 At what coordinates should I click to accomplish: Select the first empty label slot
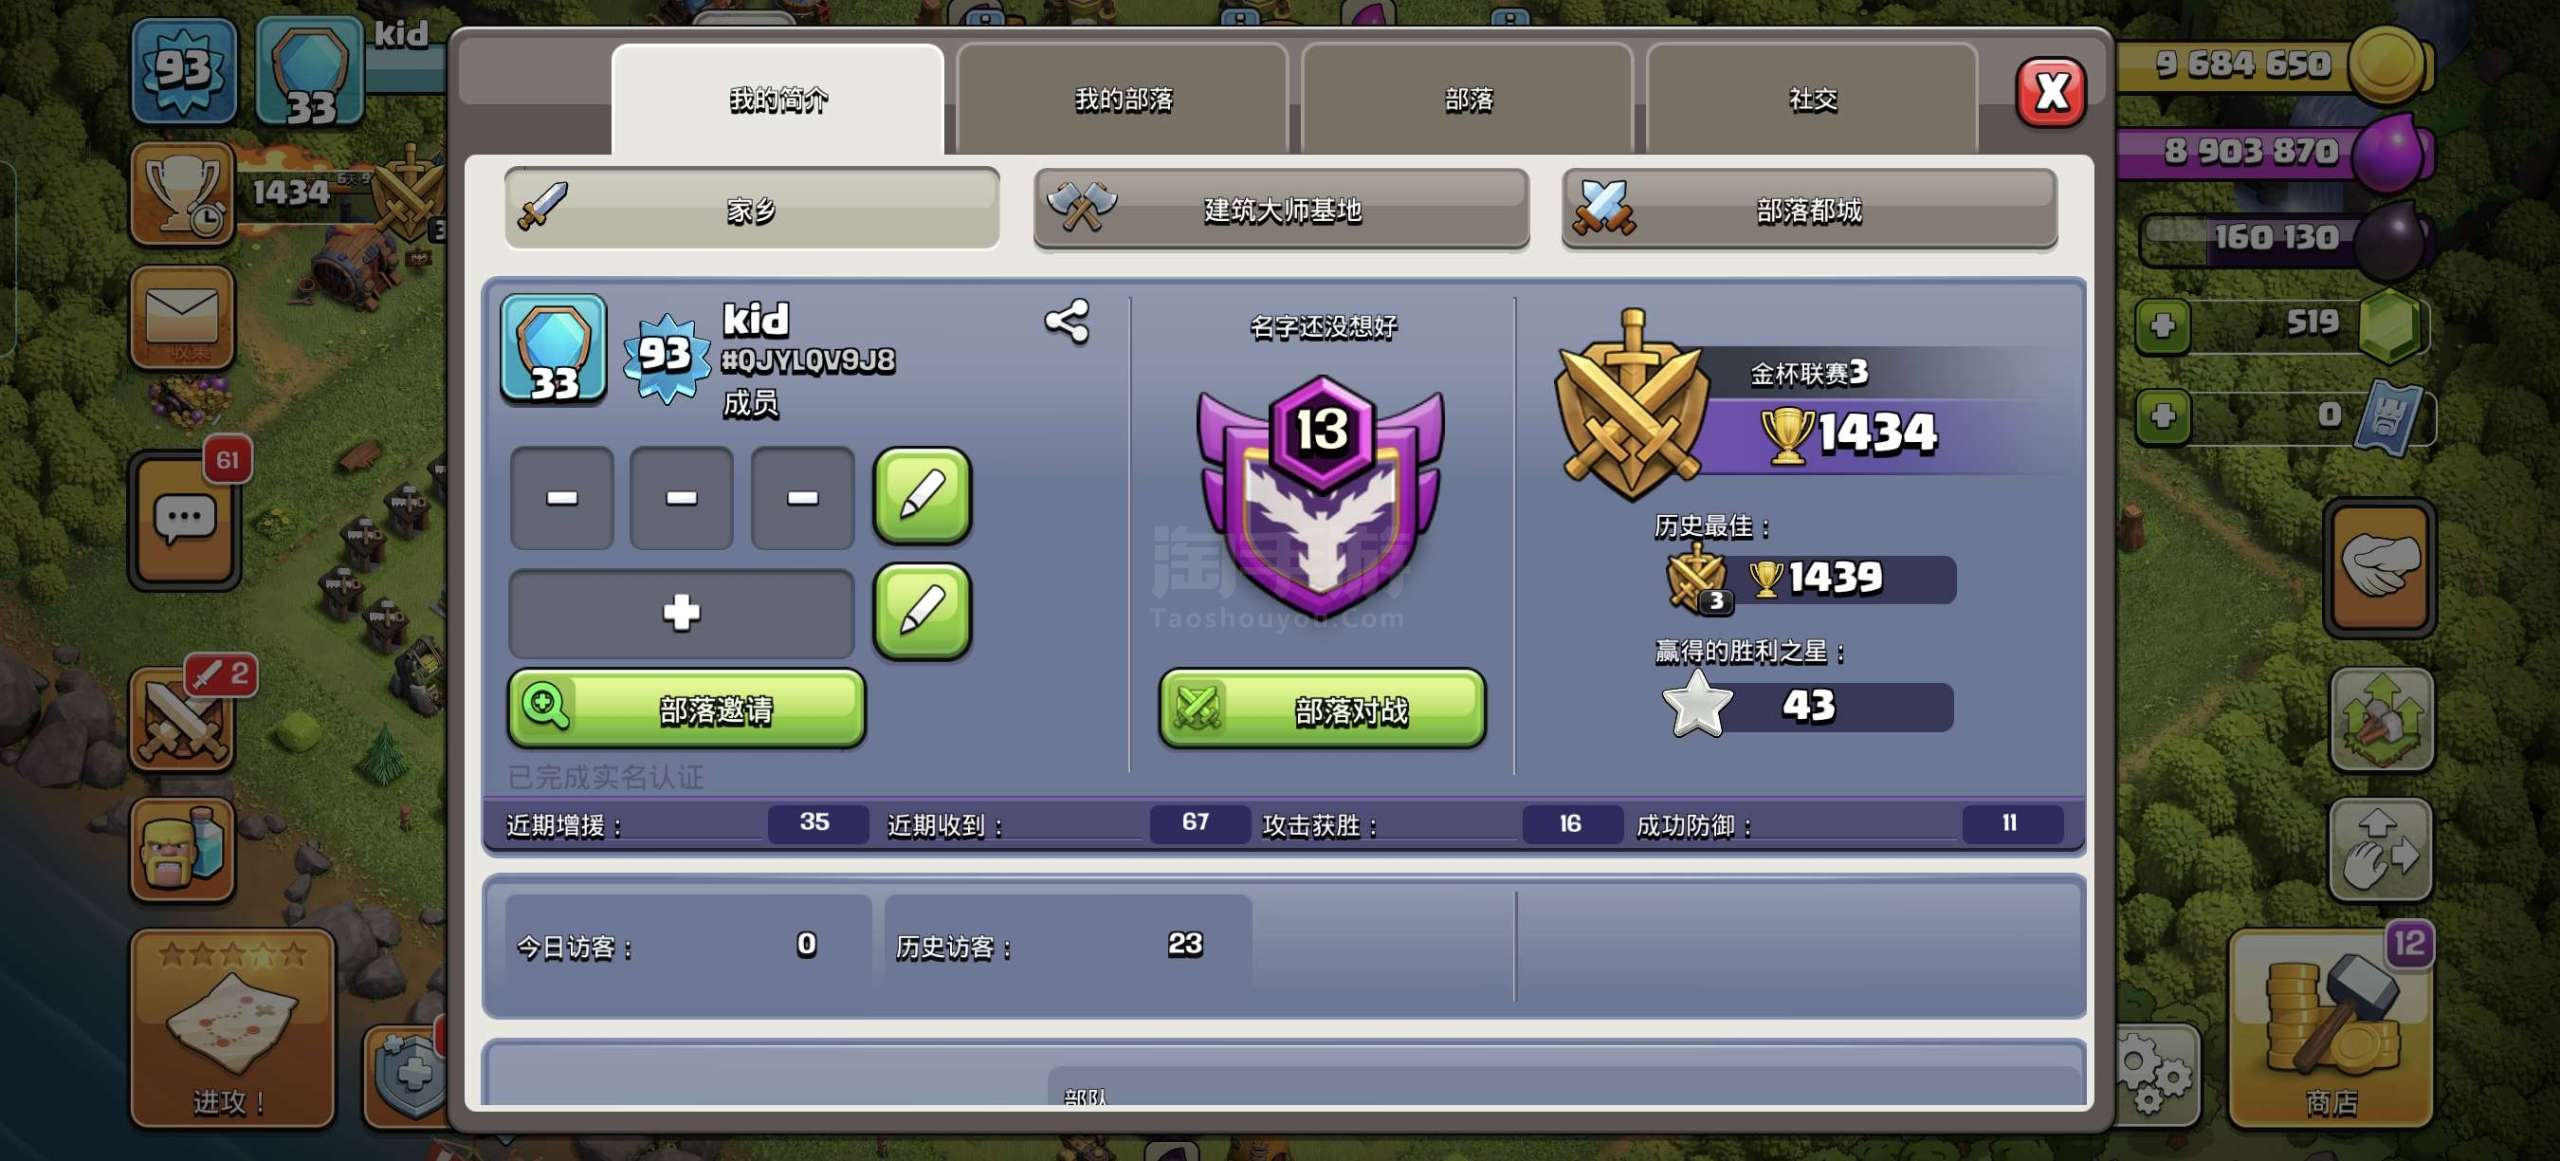[562, 497]
